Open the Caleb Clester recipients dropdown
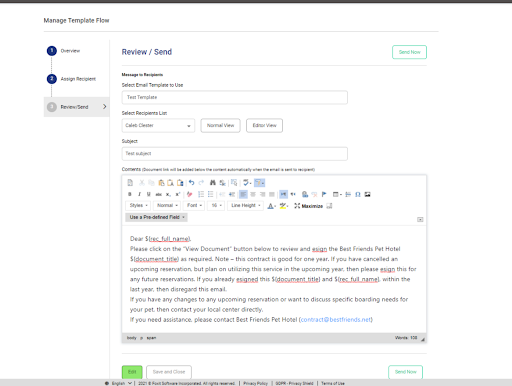This screenshot has height=386, width=512. pos(158,126)
